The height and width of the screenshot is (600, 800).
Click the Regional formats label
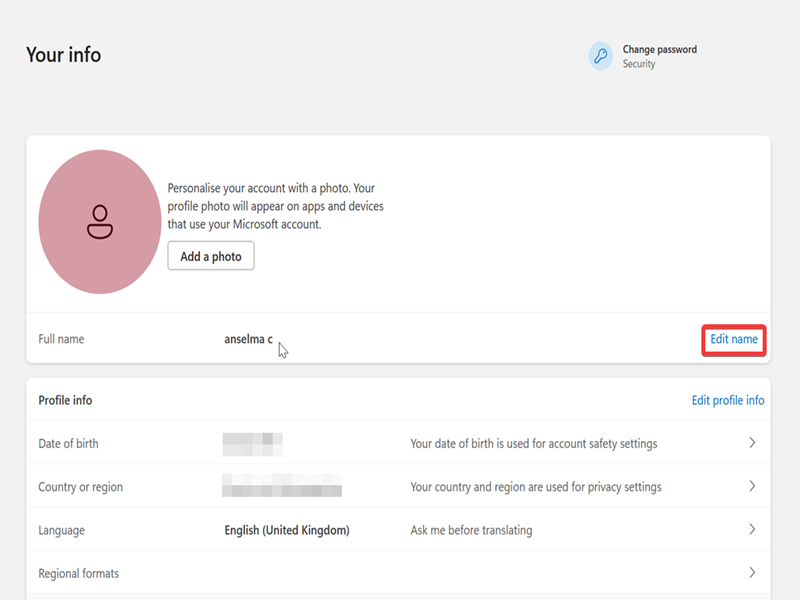[x=78, y=574]
